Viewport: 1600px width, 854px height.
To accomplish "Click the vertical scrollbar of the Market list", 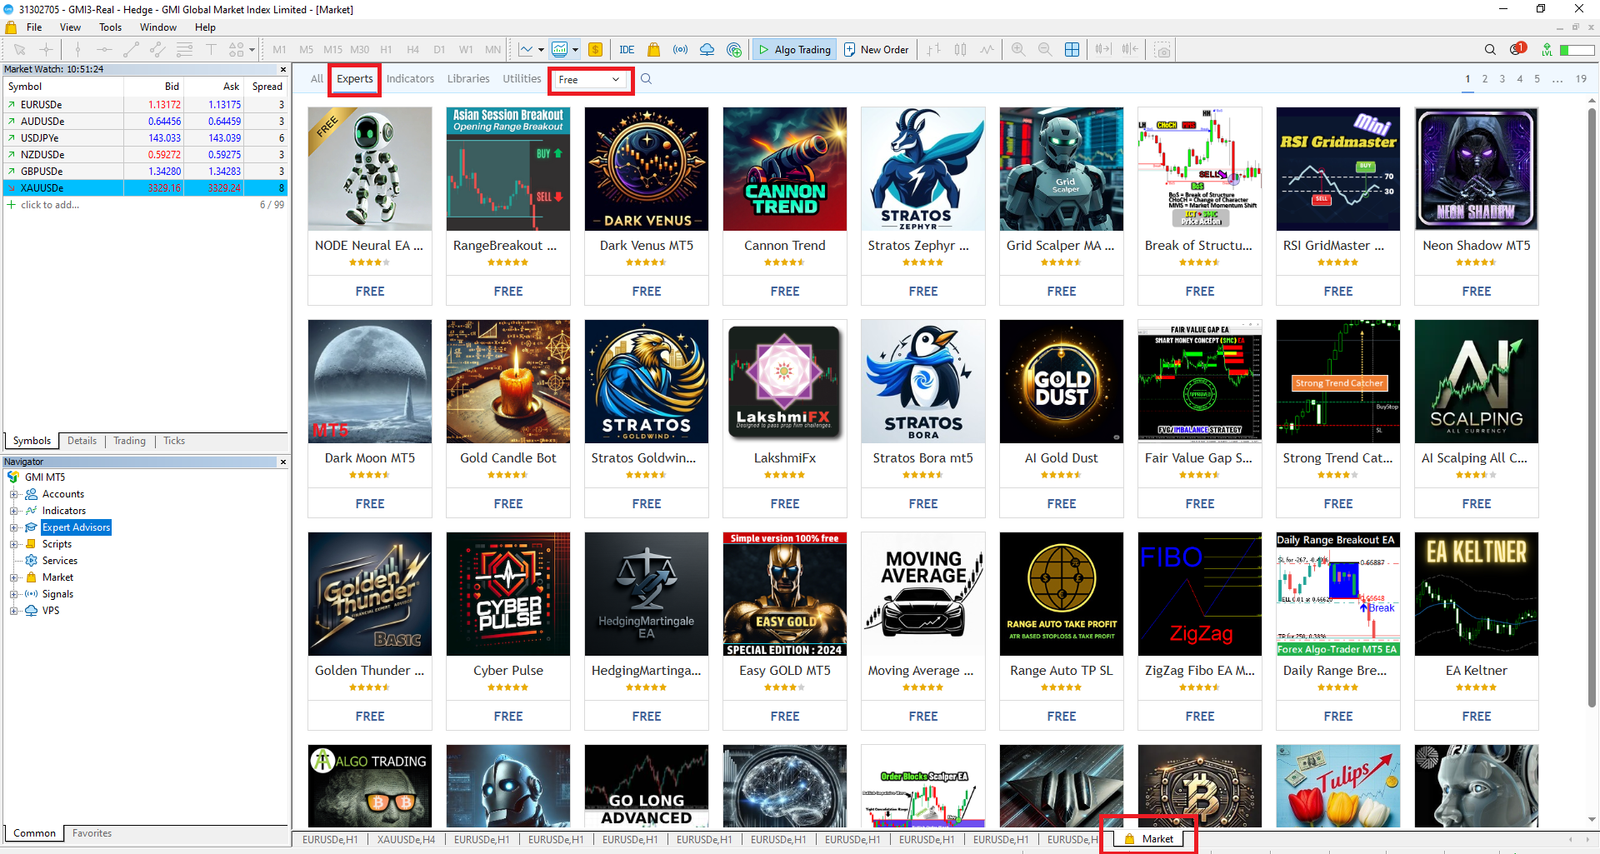I will coord(1592,400).
